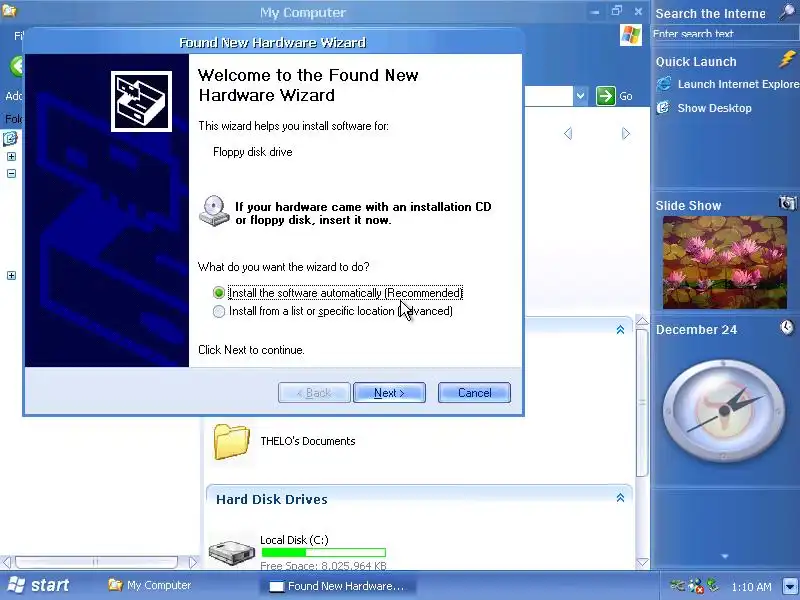800x600 pixels.
Task: Click 'Free Space: 8,025,964 KB' text
Action: click(x=323, y=565)
